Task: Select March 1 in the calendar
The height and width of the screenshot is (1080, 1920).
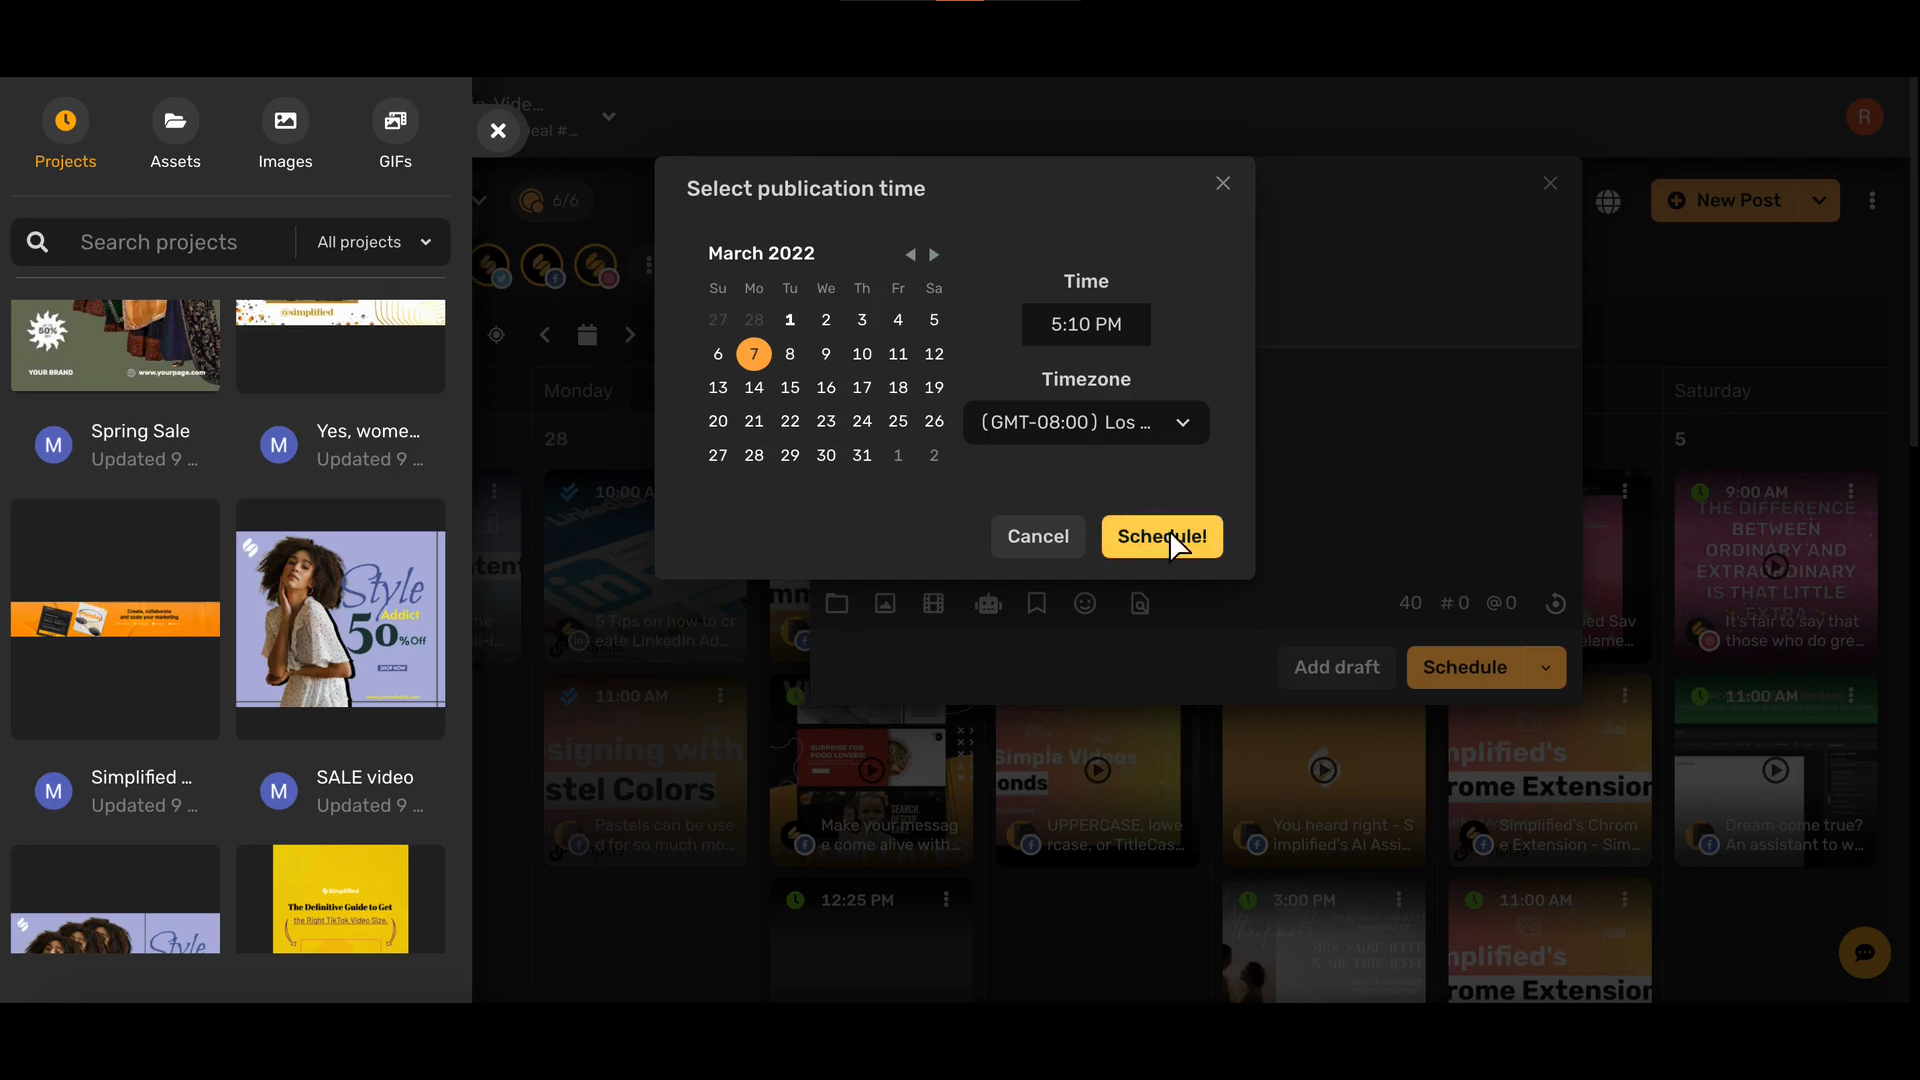Action: [790, 320]
